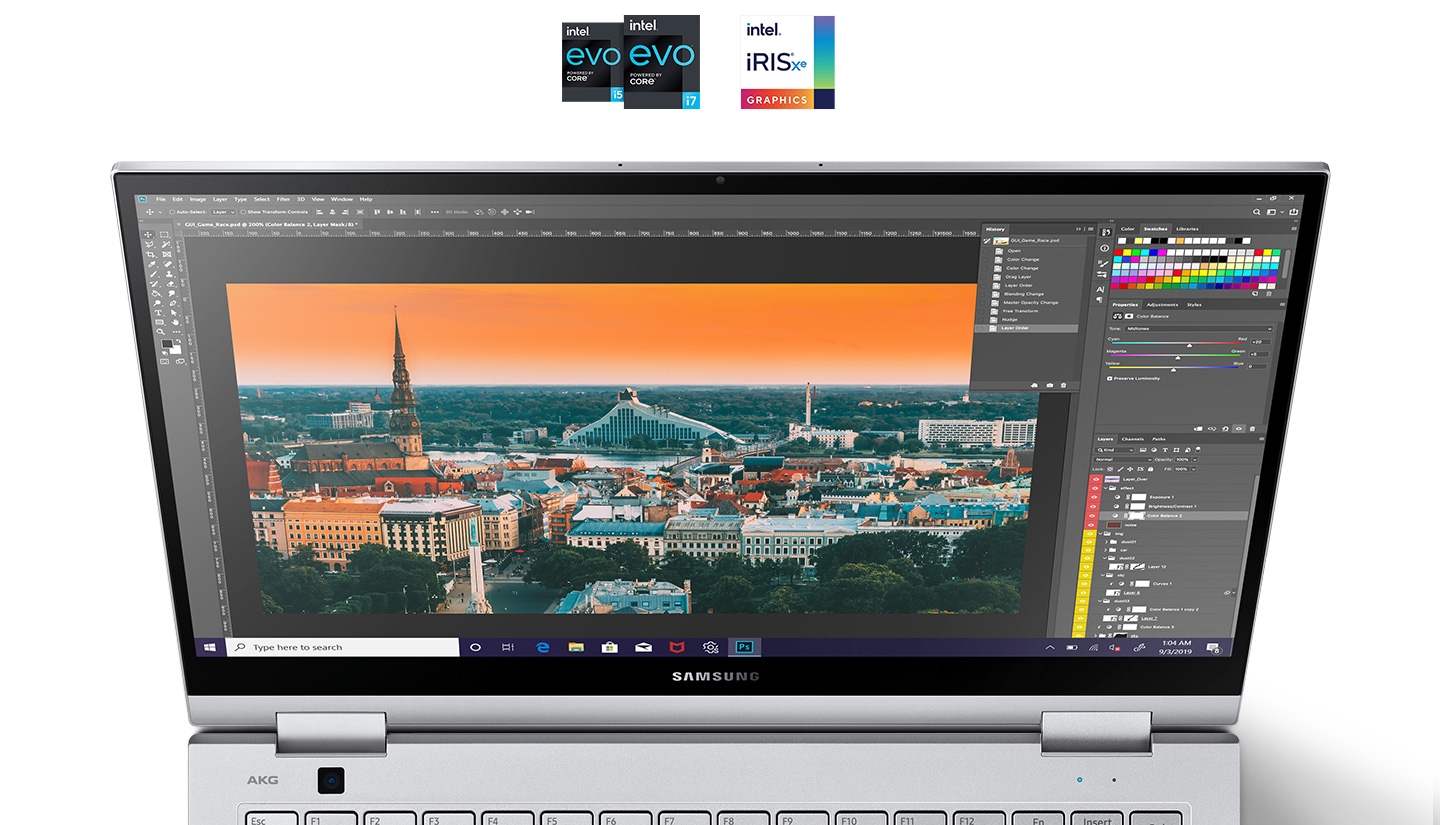Click the share icon at top right
Image resolution: width=1440 pixels, height=825 pixels.
[1293, 212]
